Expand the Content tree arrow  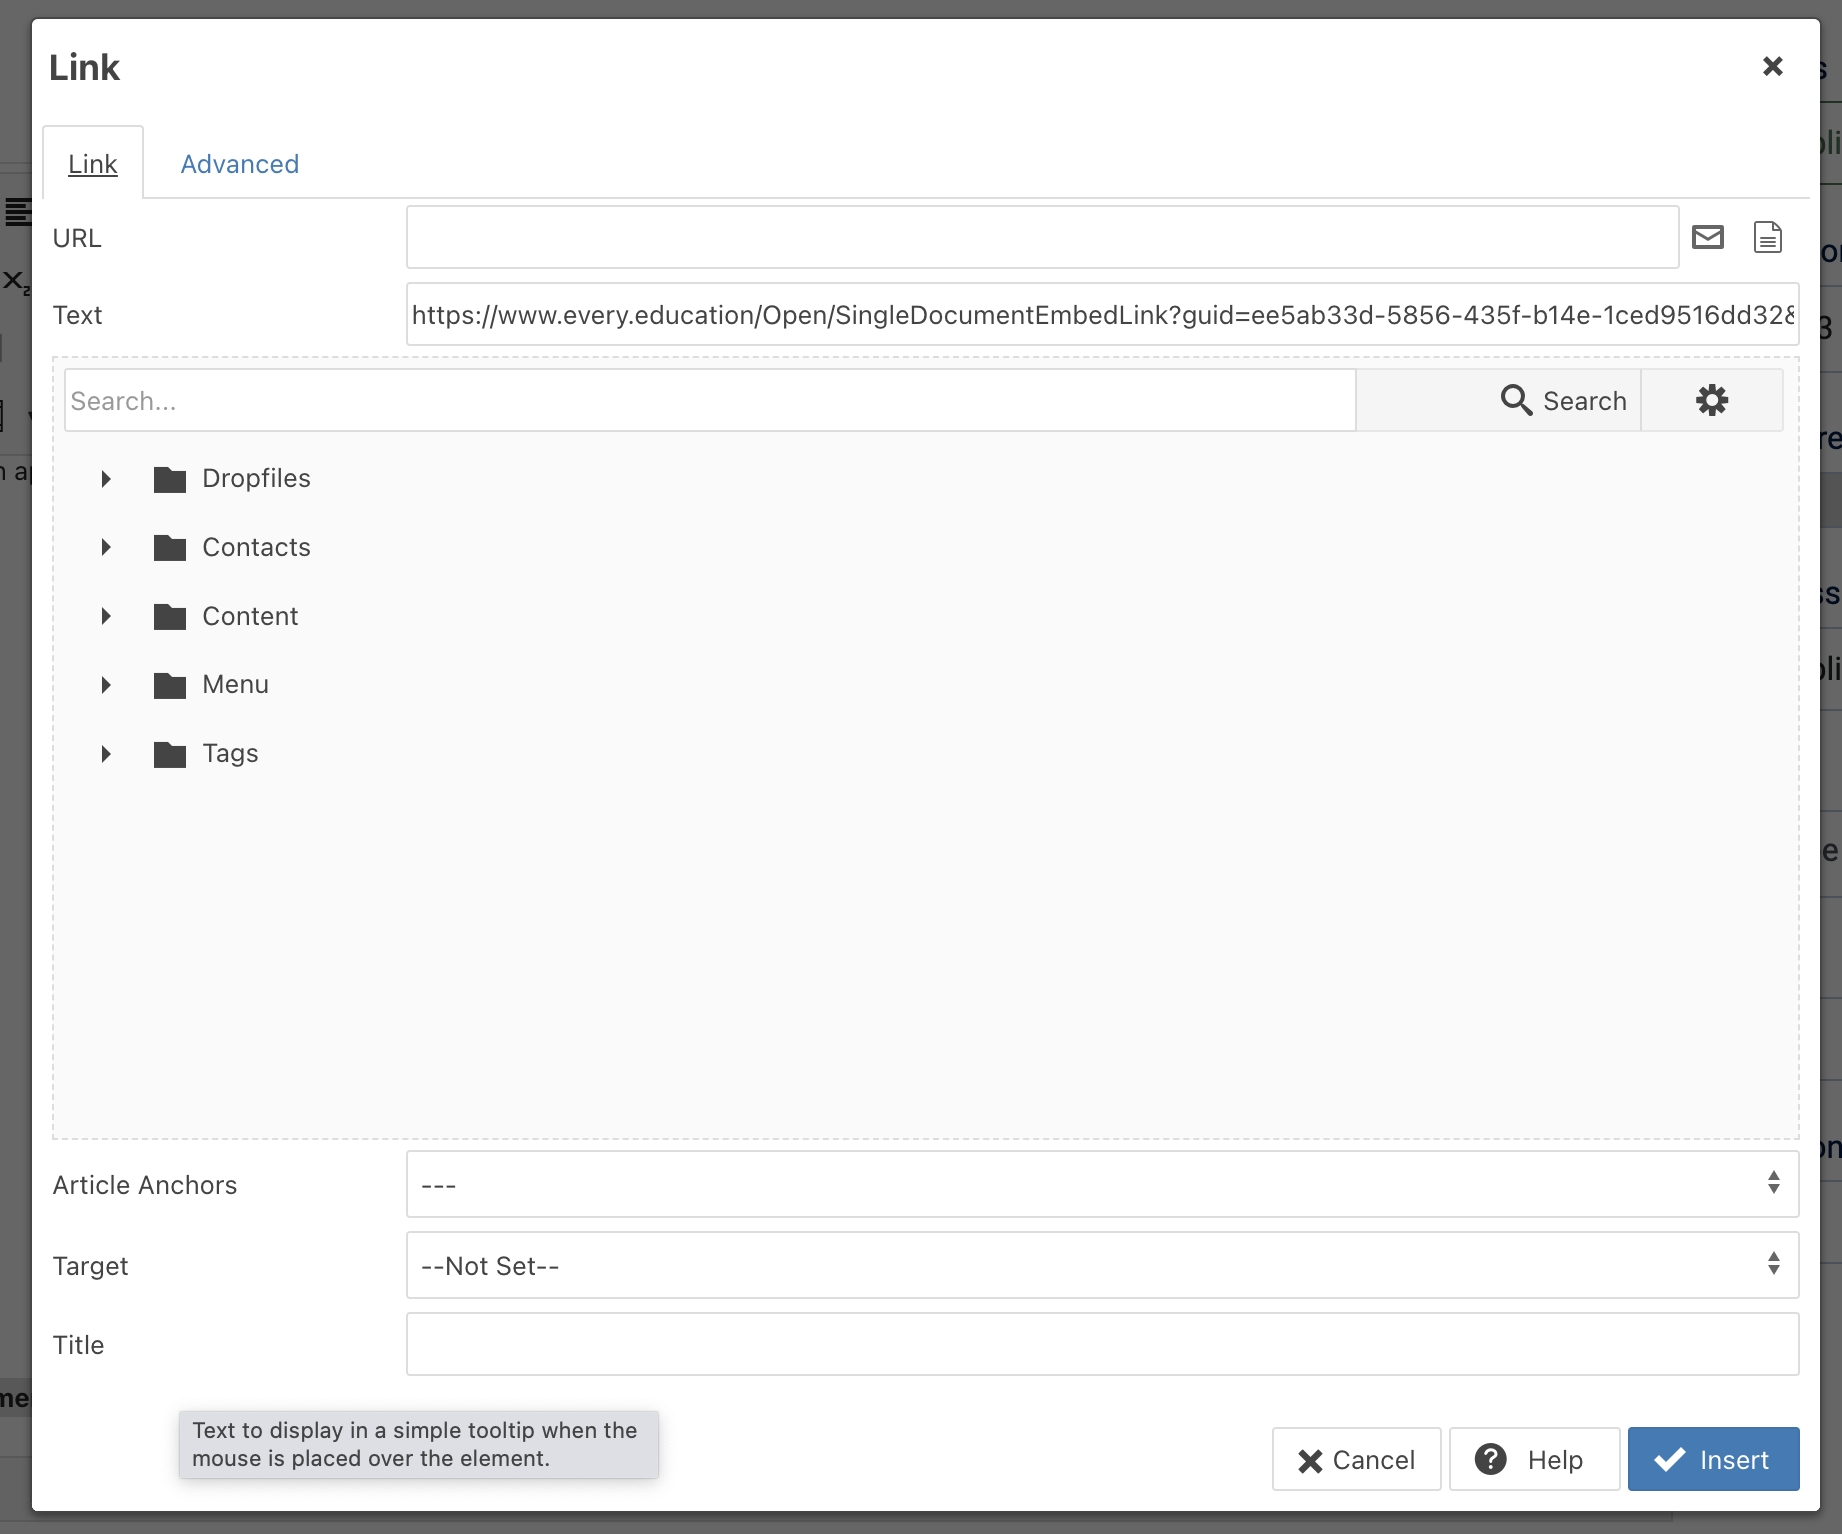[106, 617]
